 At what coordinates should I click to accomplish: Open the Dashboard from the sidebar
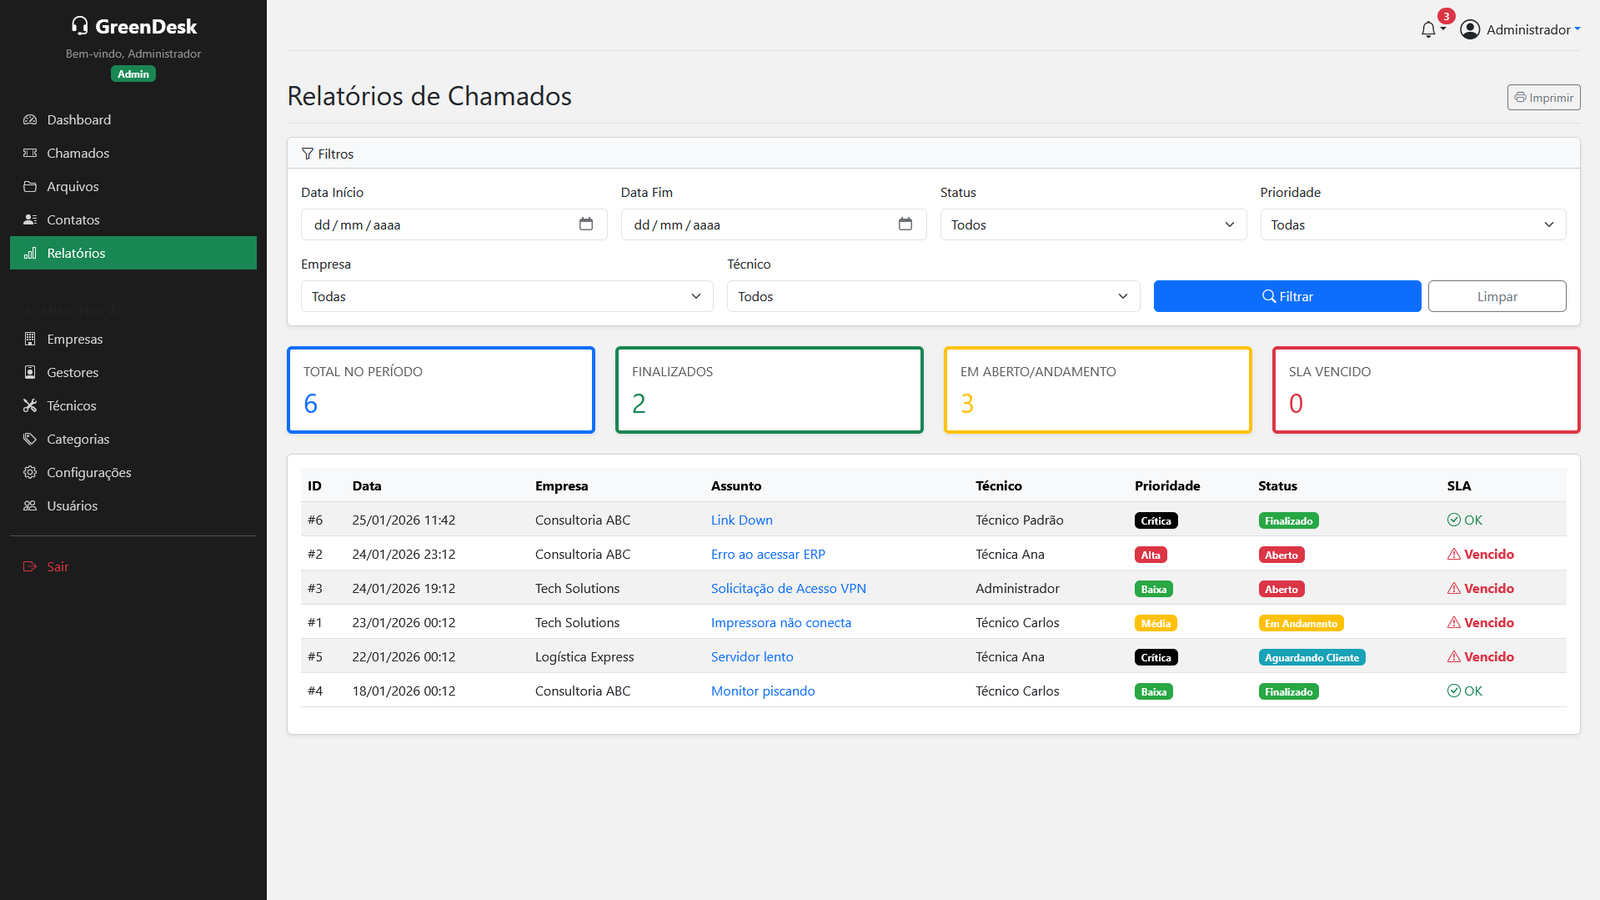pos(78,119)
